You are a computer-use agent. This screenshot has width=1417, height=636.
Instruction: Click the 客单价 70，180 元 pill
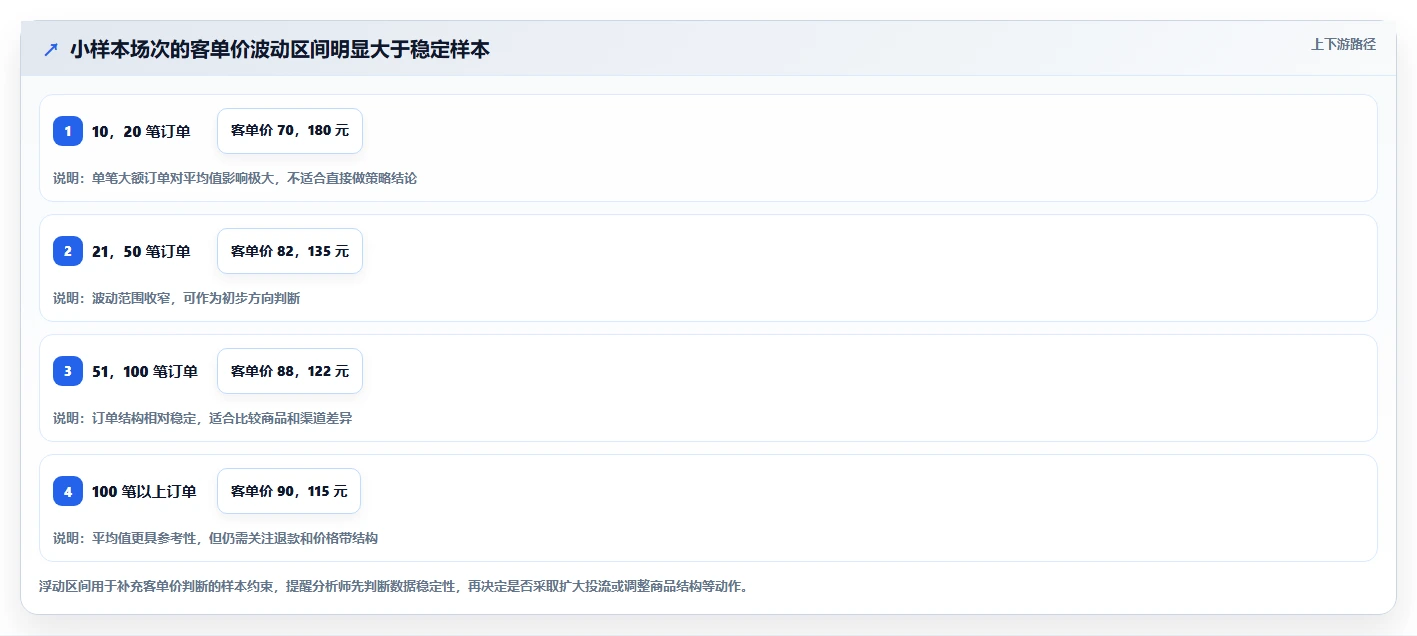pyautogui.click(x=290, y=131)
